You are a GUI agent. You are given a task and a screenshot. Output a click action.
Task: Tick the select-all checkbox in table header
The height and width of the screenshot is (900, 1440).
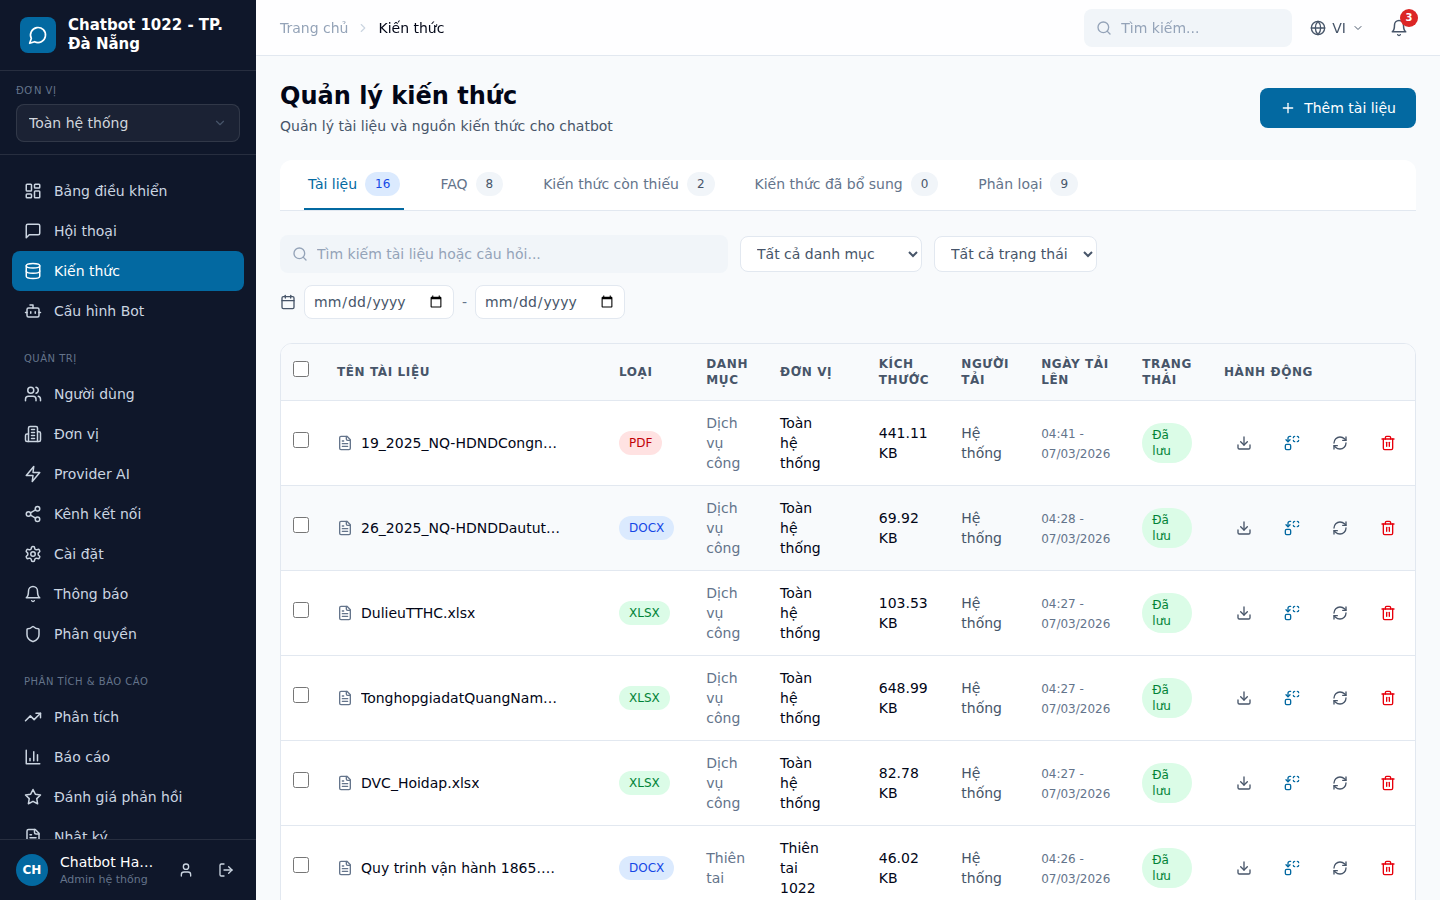click(301, 369)
